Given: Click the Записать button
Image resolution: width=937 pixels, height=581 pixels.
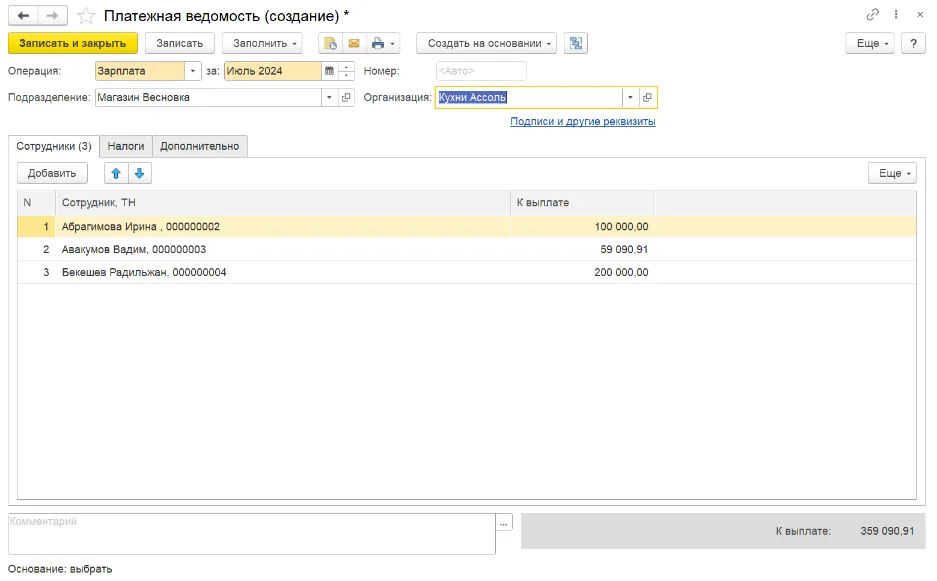Looking at the screenshot, I should tap(180, 44).
